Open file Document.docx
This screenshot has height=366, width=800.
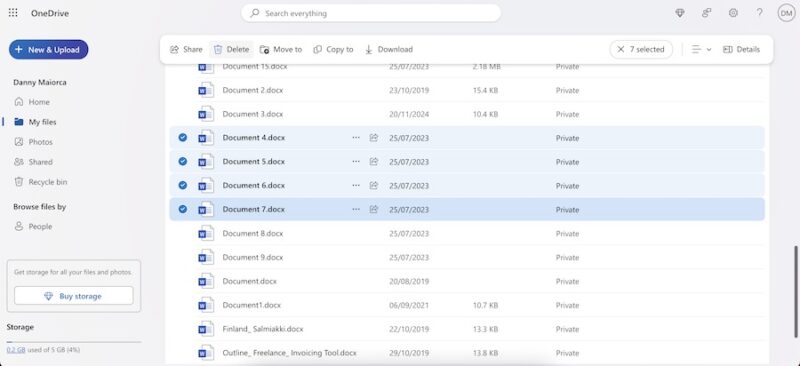[249, 281]
